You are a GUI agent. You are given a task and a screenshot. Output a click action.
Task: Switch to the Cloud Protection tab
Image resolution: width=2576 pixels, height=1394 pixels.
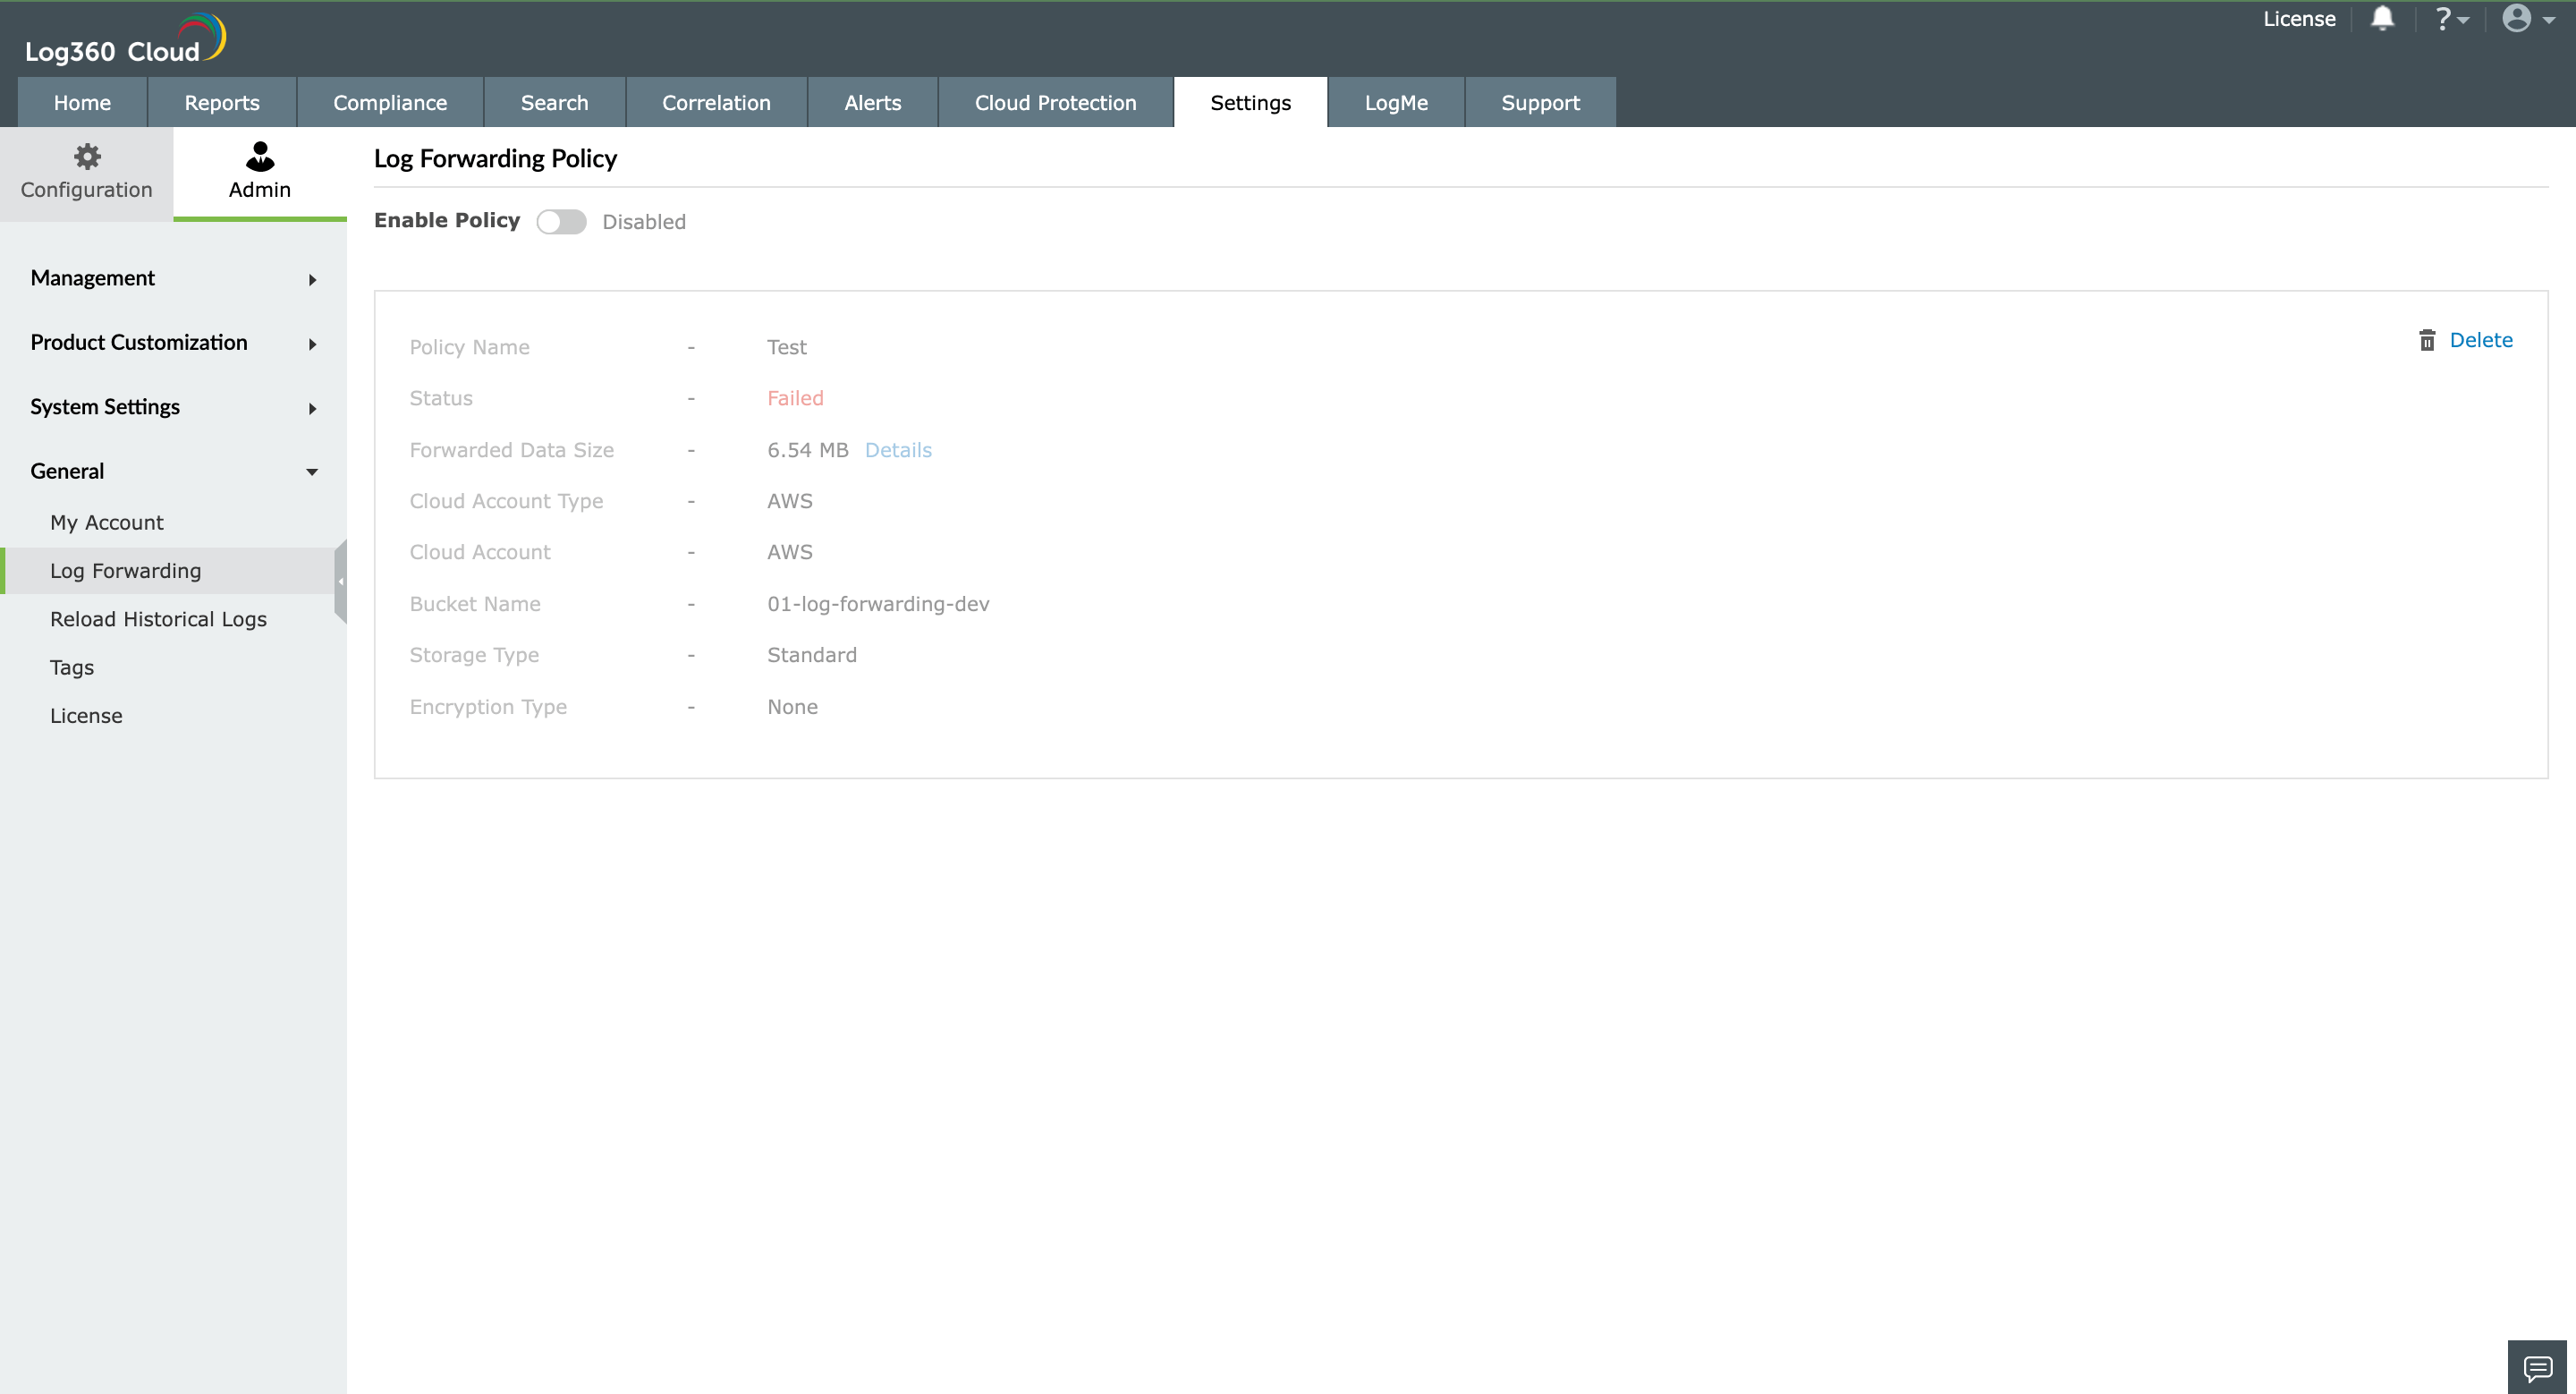pos(1055,103)
